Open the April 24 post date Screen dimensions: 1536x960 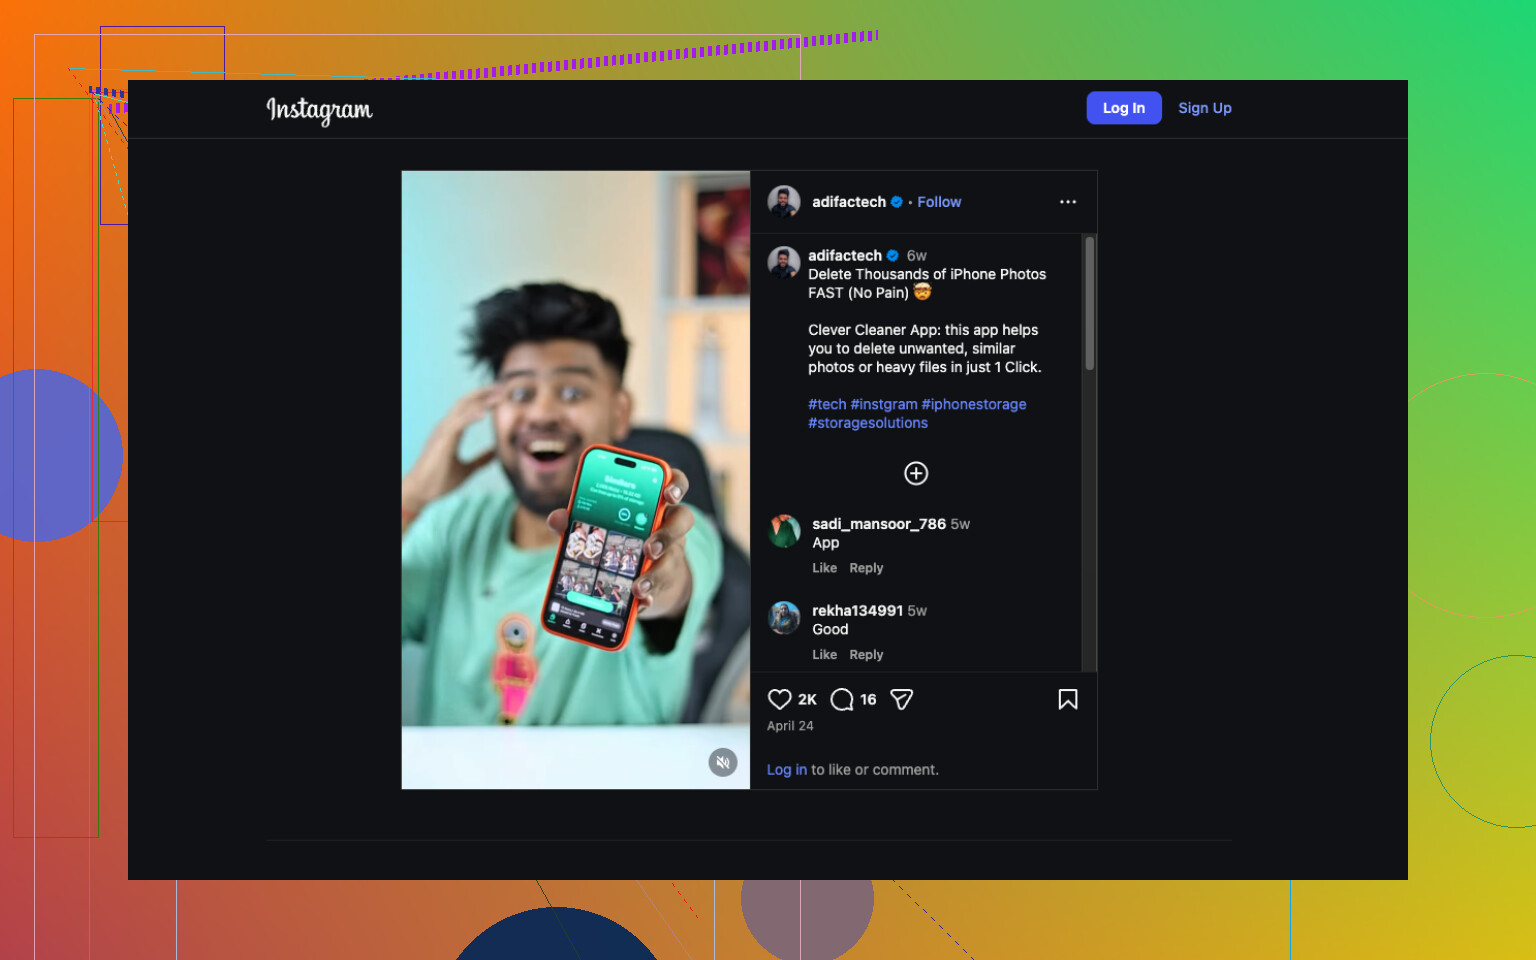[x=790, y=726]
